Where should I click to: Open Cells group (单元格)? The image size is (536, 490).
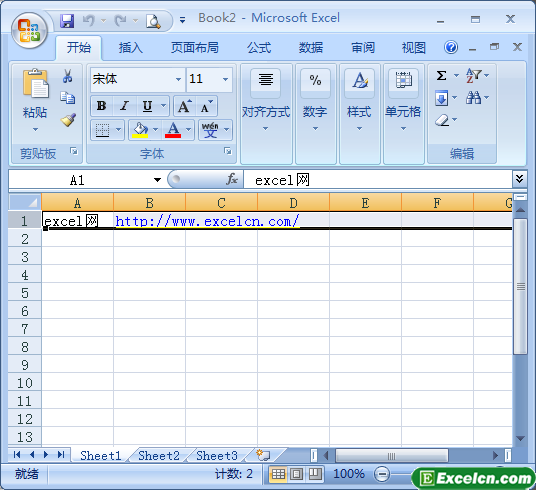(403, 113)
